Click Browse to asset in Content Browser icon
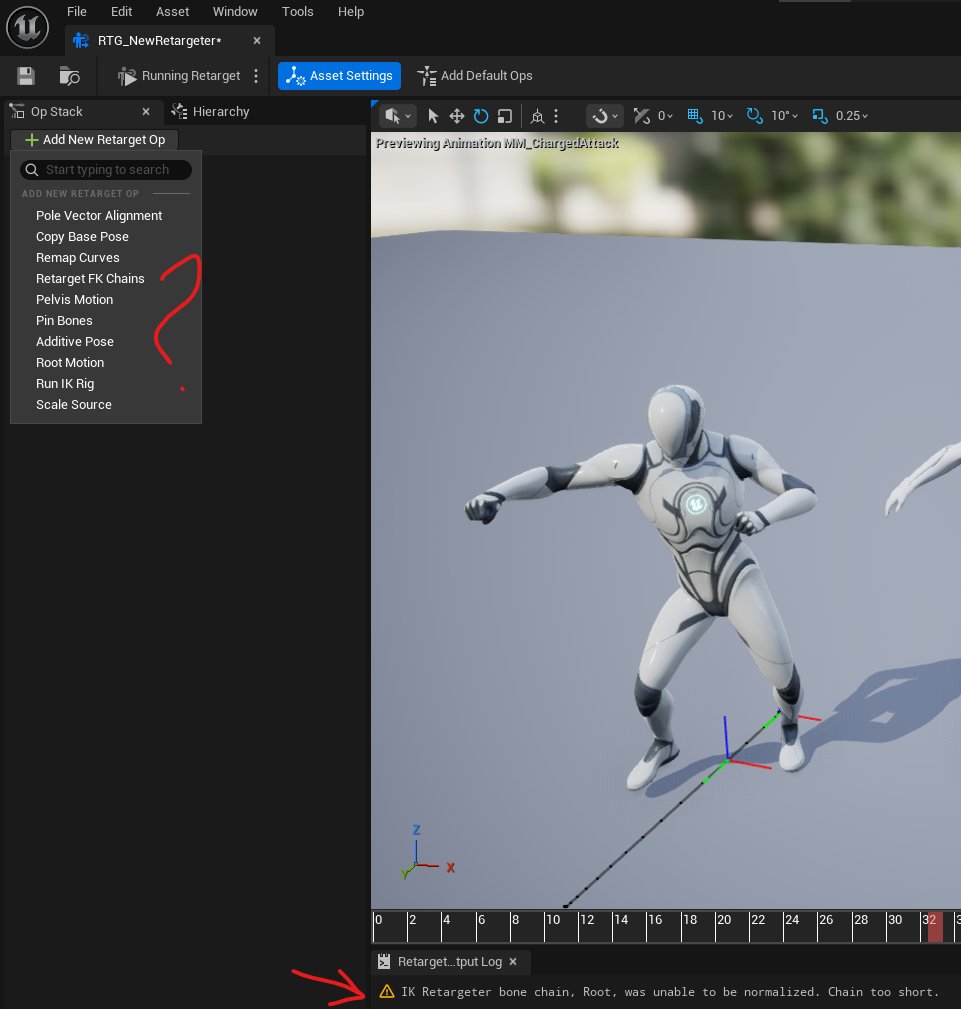The image size is (961, 1009). [69, 76]
